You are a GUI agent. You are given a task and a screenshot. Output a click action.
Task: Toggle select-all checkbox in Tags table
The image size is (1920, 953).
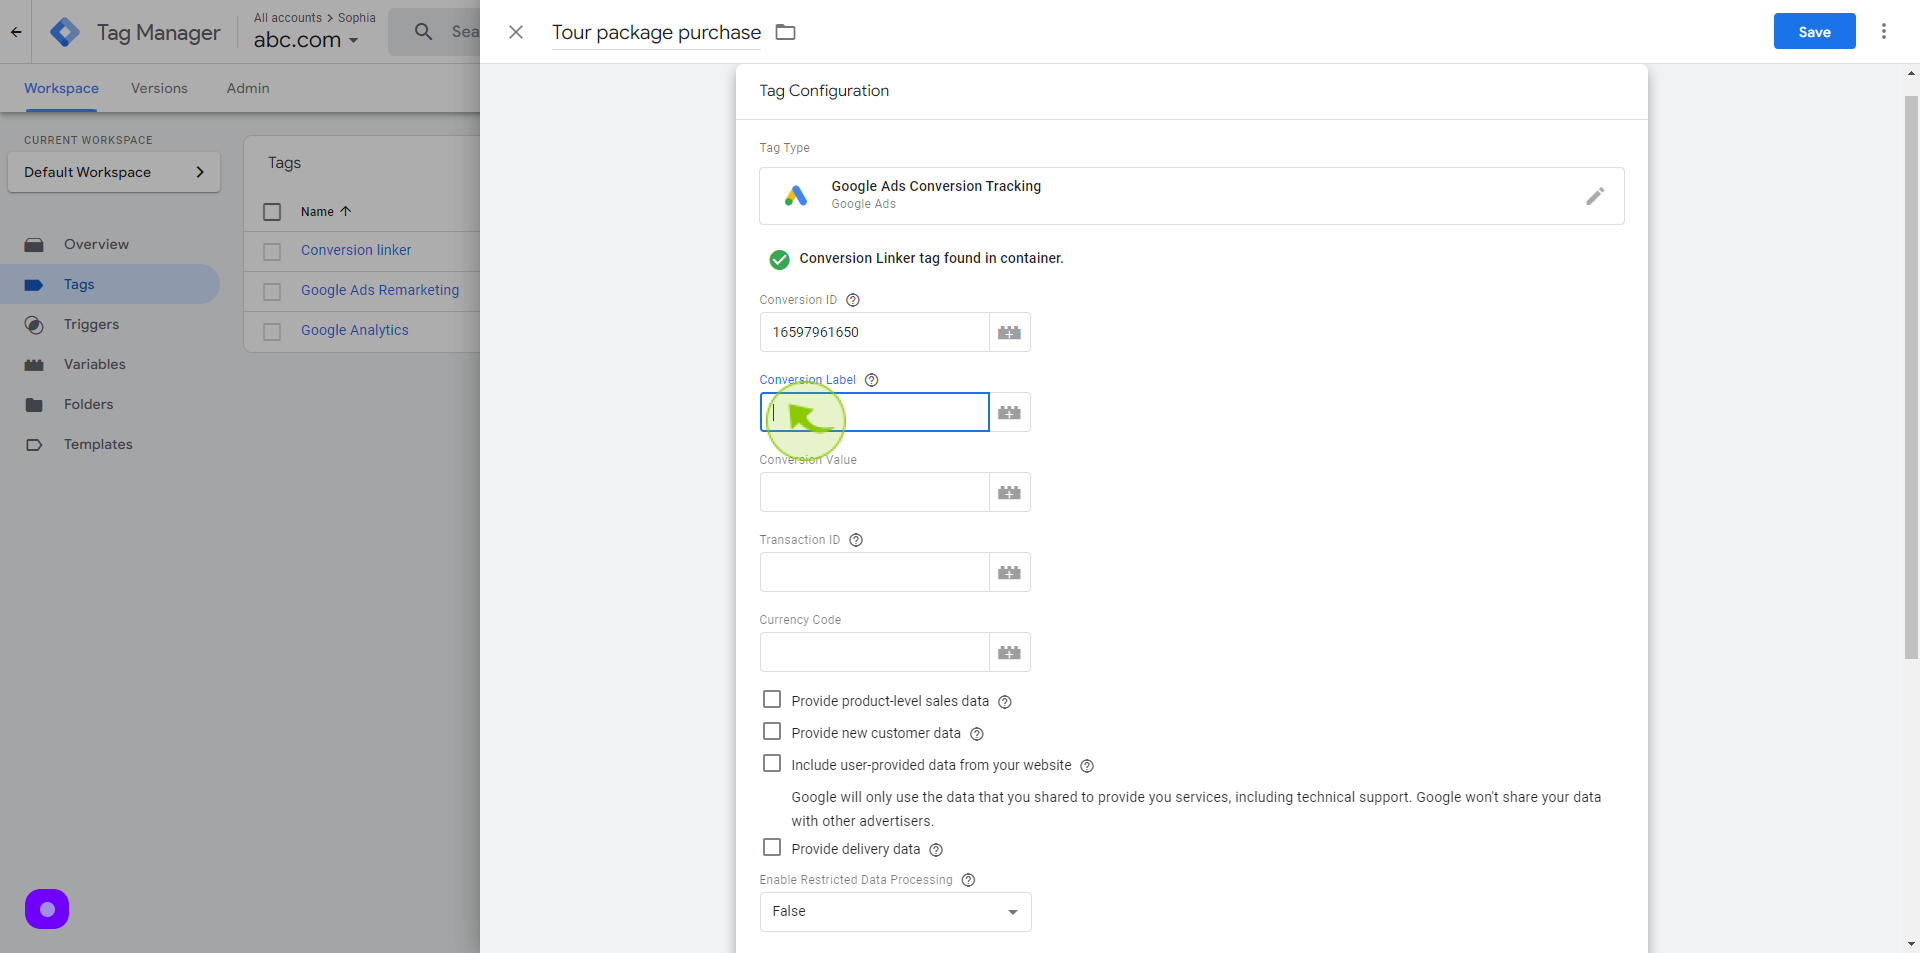point(272,212)
